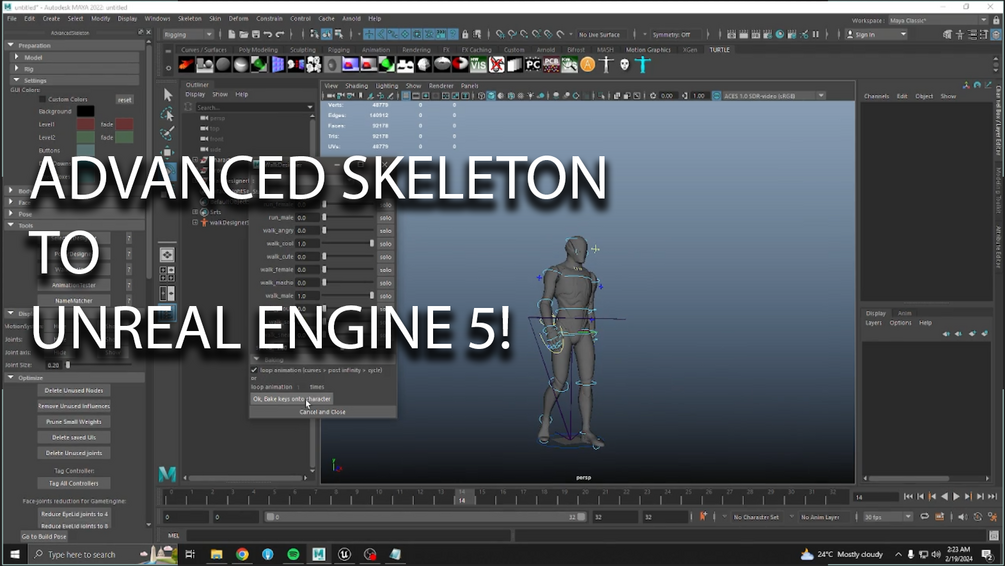Toggle solo for walk_angry
This screenshot has height=566, width=1005.
coord(385,230)
